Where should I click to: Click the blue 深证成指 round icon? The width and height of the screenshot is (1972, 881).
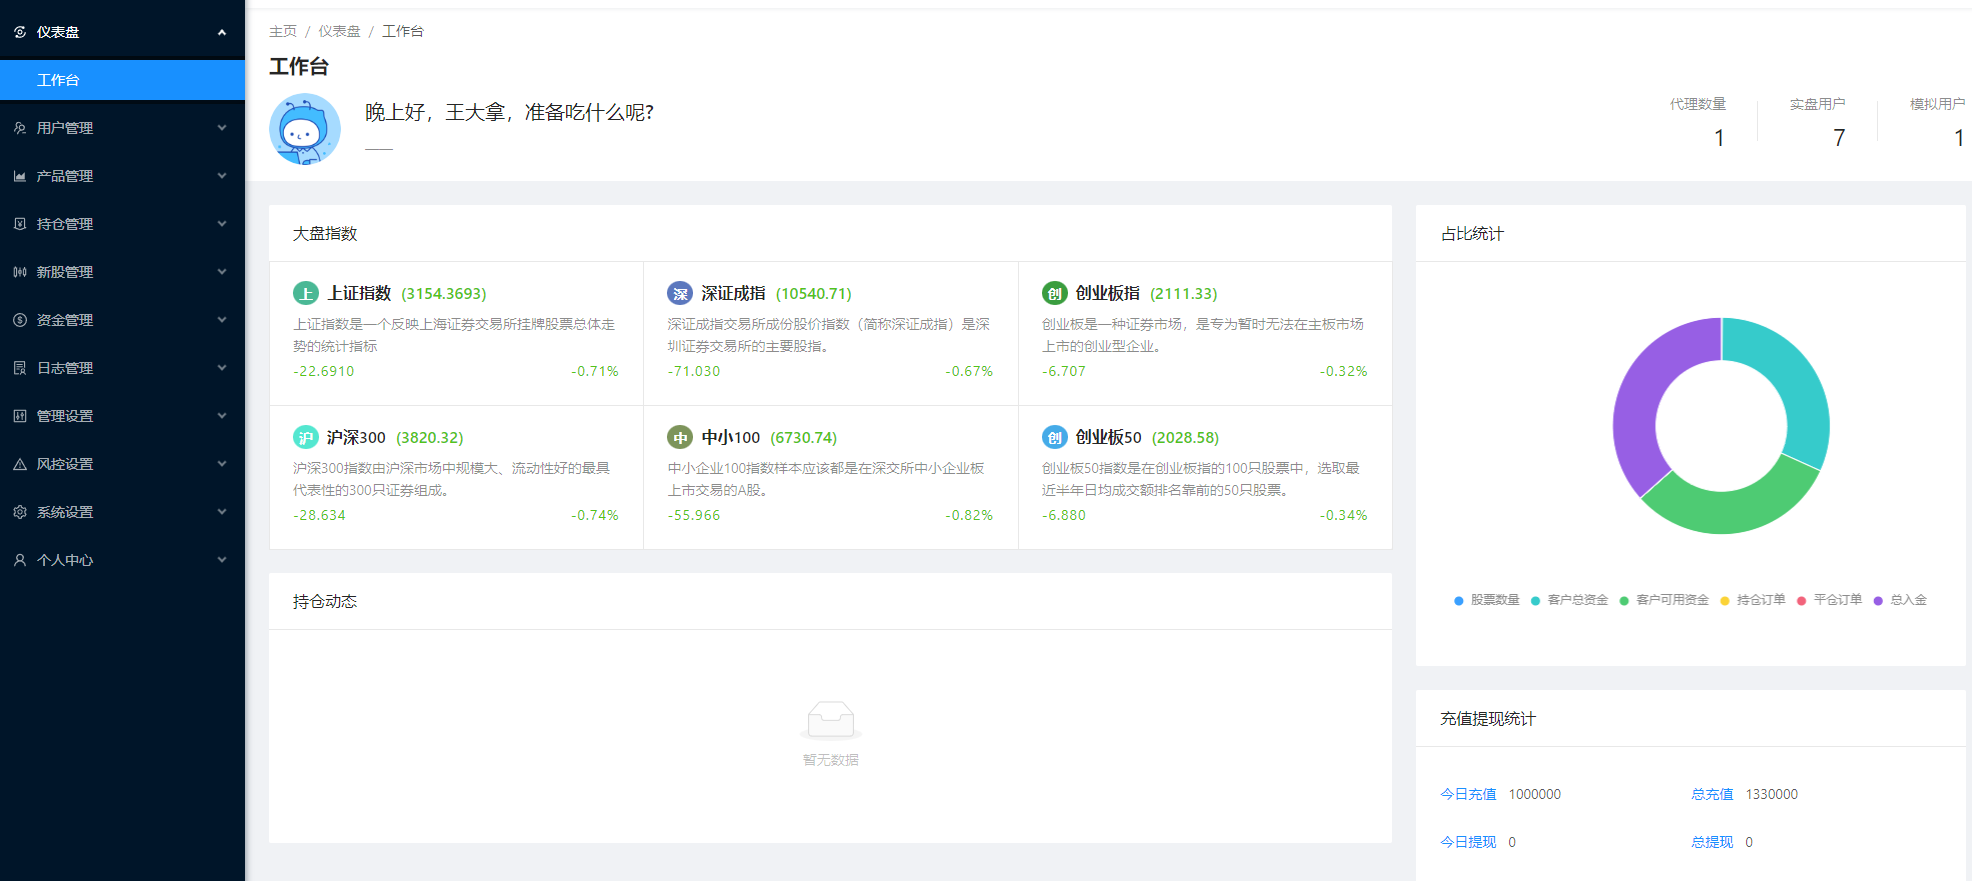[680, 293]
